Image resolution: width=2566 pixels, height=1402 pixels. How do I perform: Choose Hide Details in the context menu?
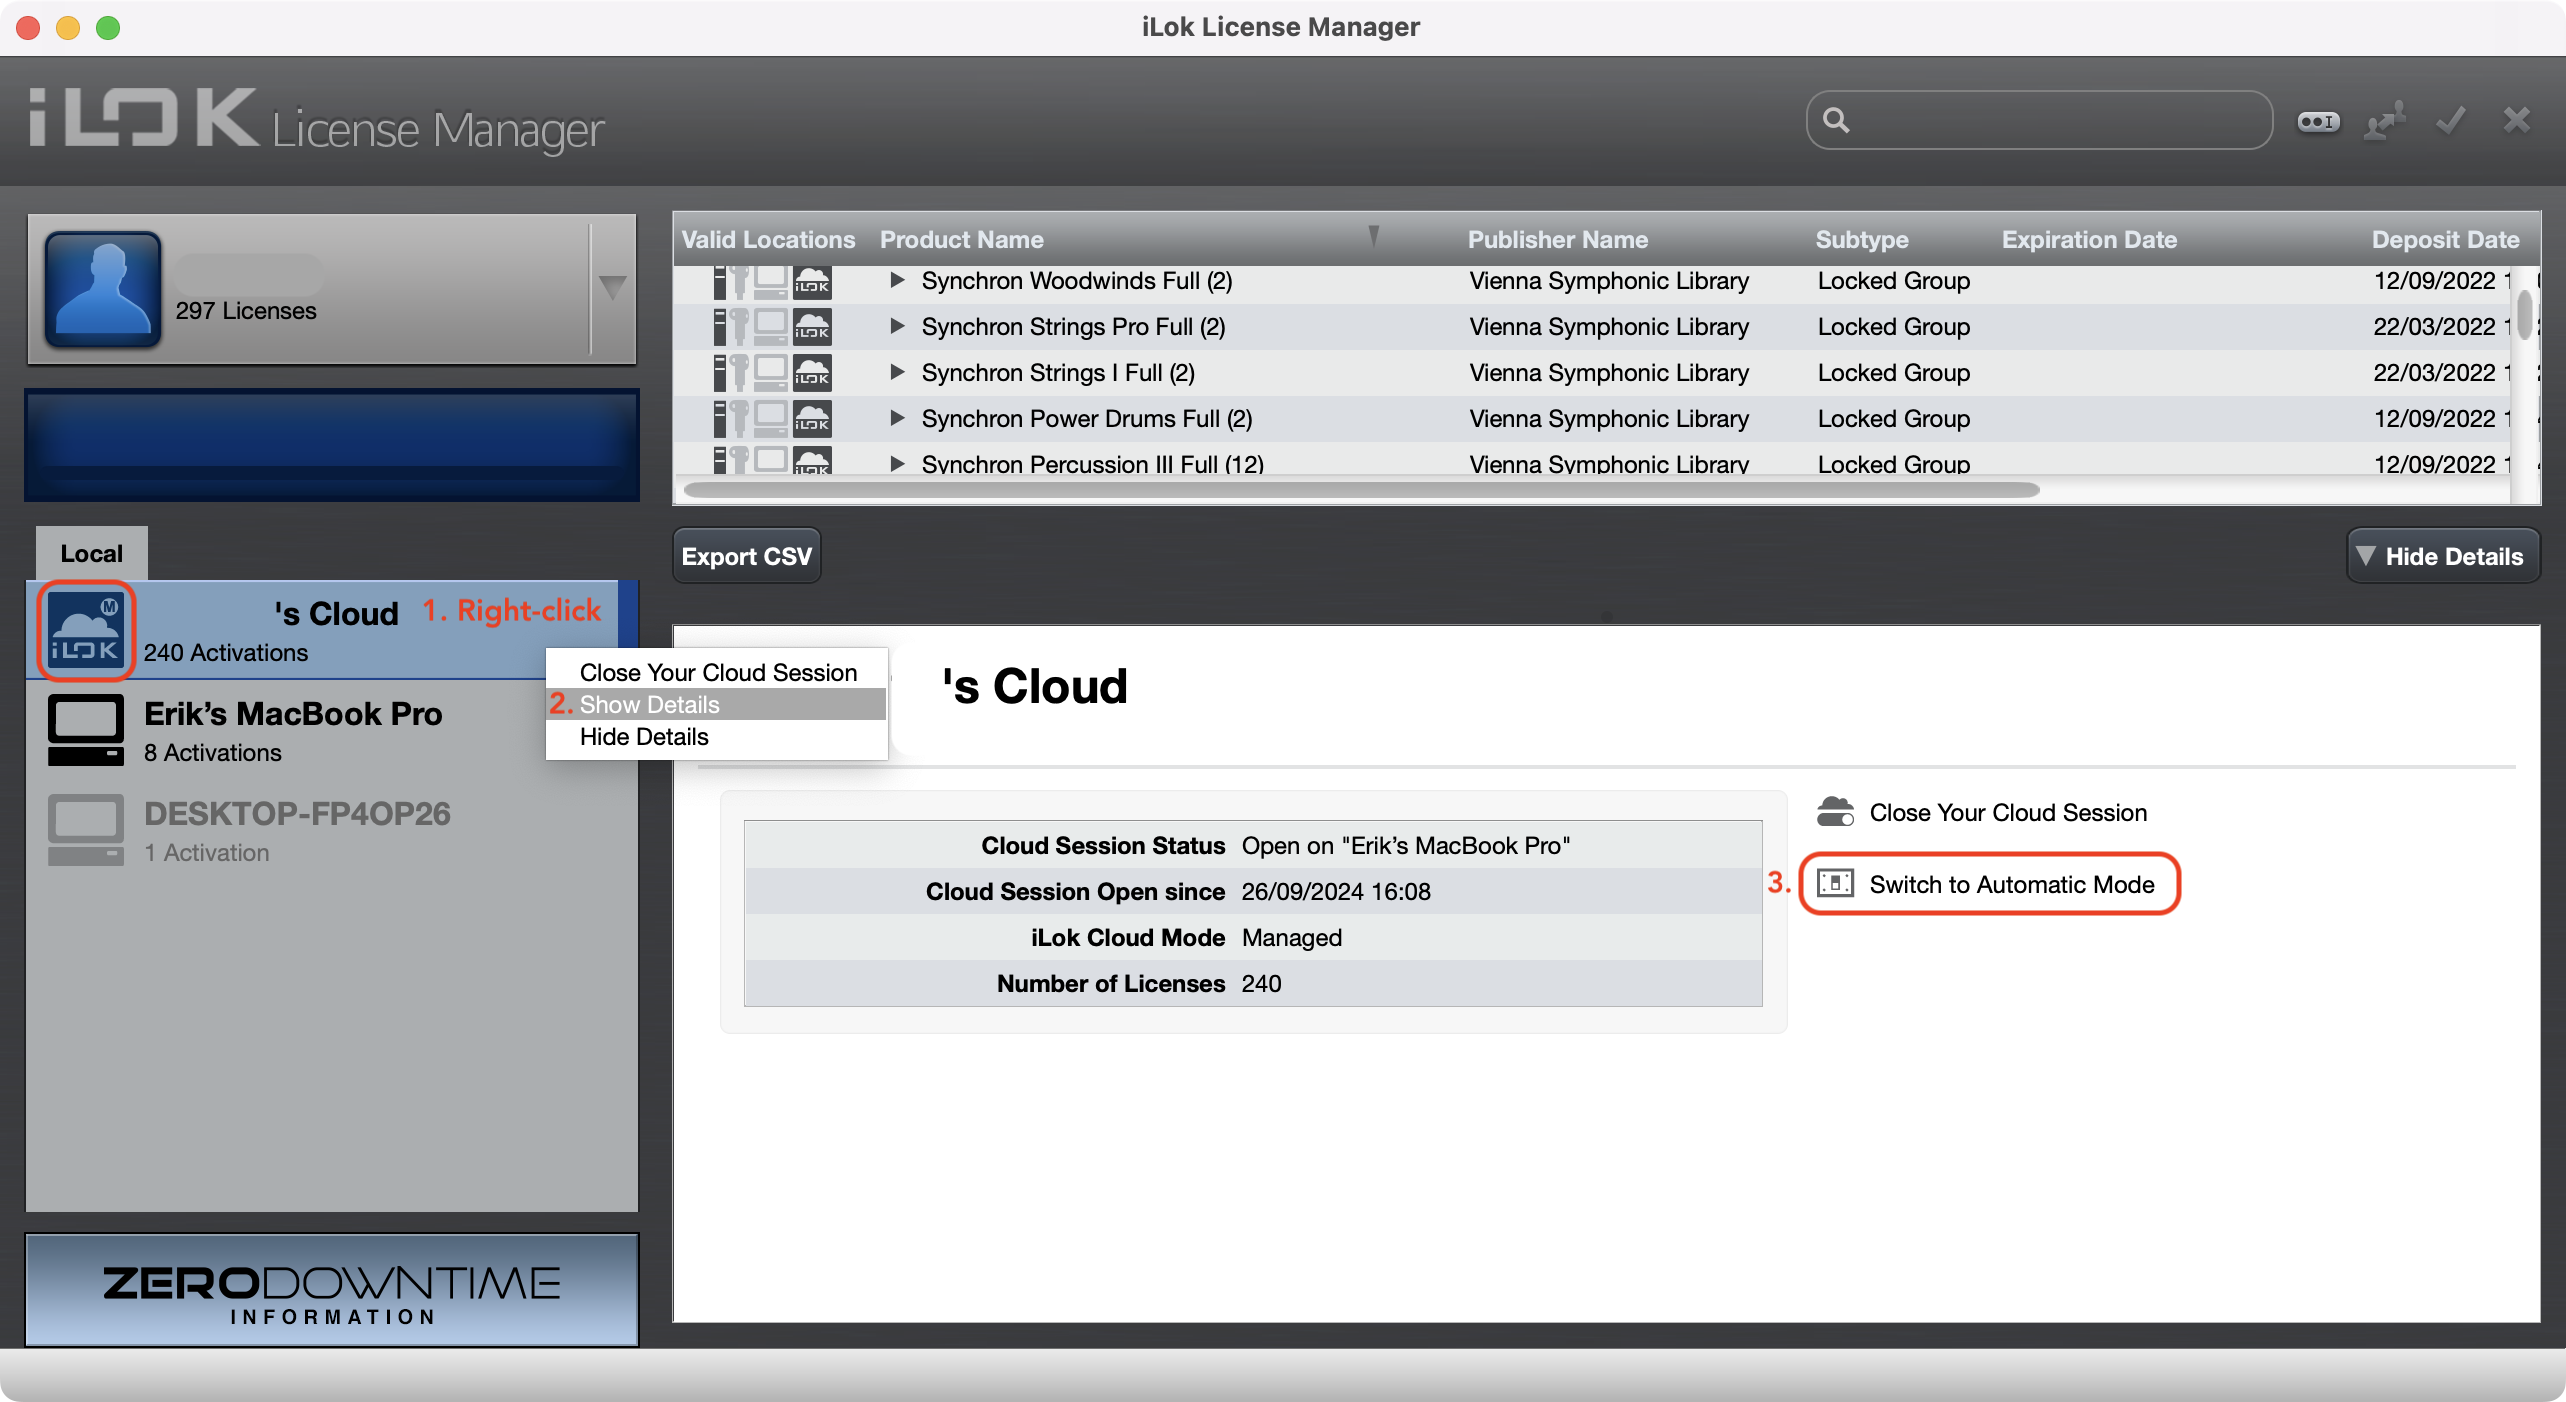click(x=716, y=736)
